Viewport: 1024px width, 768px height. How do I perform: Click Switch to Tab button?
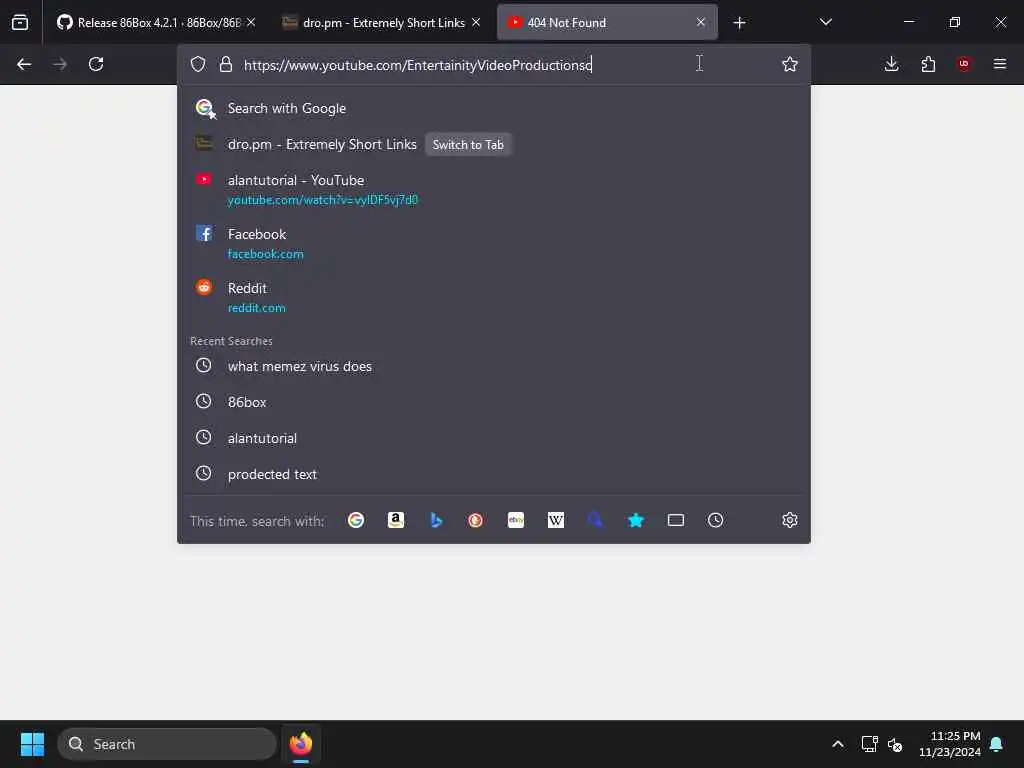tap(468, 144)
